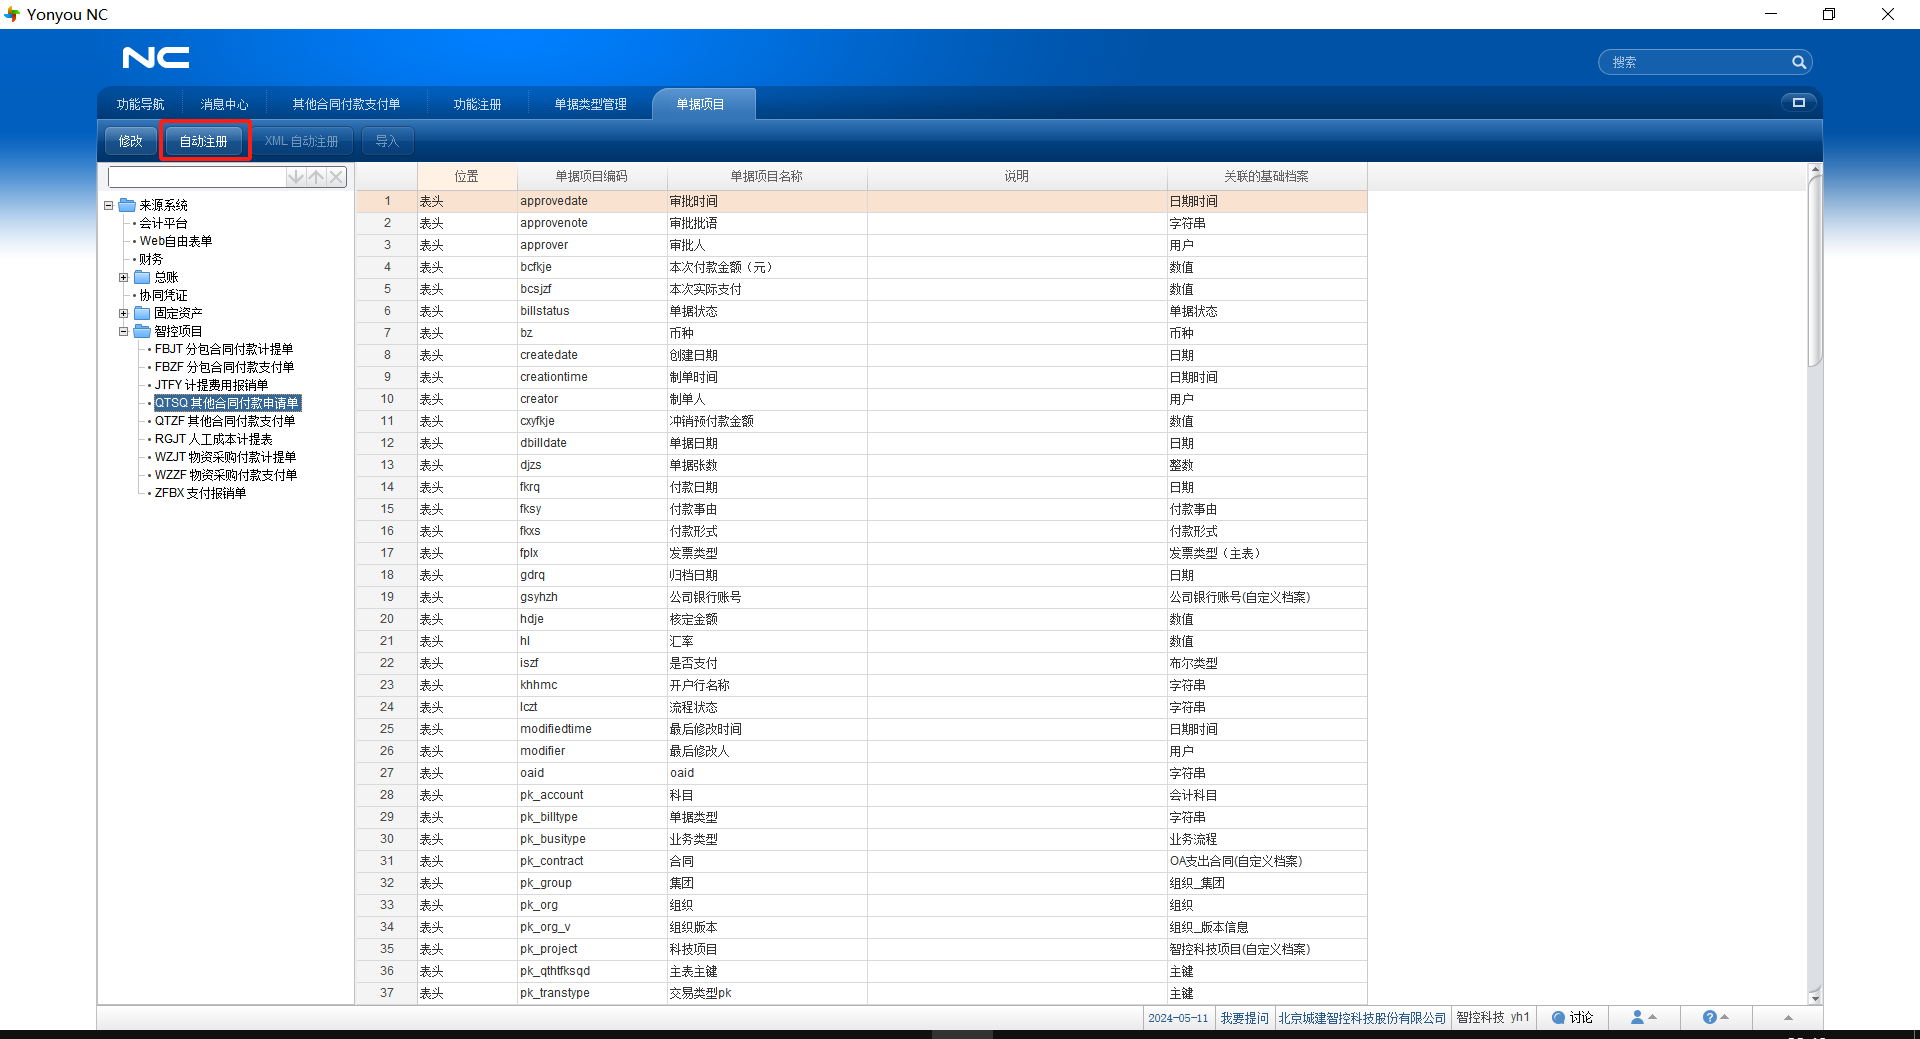Image resolution: width=1920 pixels, height=1039 pixels.
Task: Click the tree filter input field
Action: tap(197, 177)
